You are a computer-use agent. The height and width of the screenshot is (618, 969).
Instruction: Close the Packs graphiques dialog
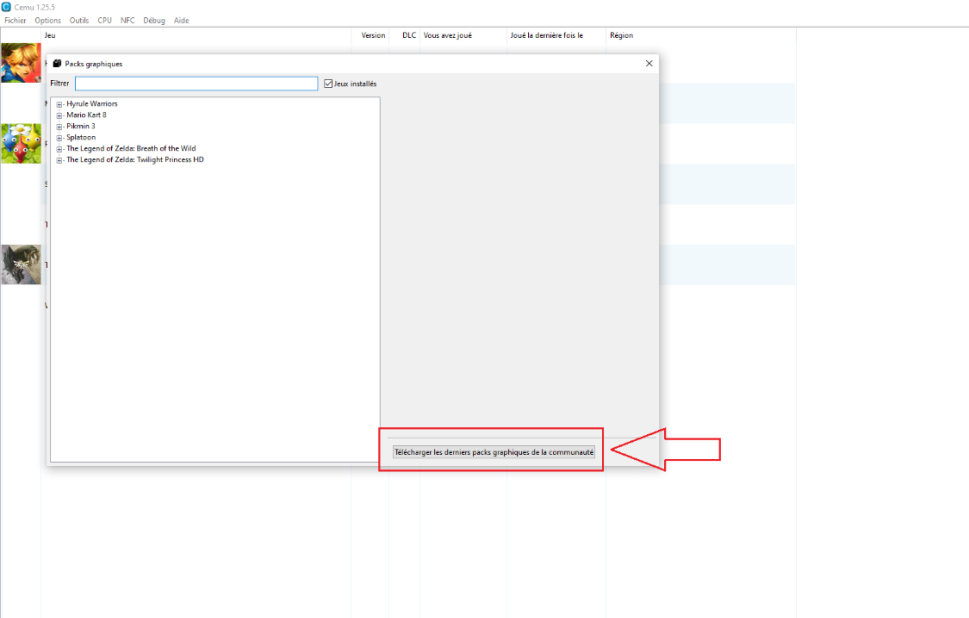[x=649, y=63]
